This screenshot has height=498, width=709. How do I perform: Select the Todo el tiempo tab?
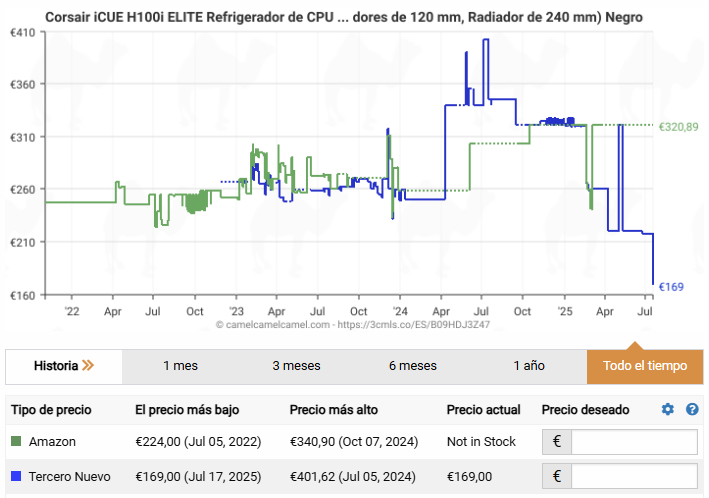click(x=645, y=366)
